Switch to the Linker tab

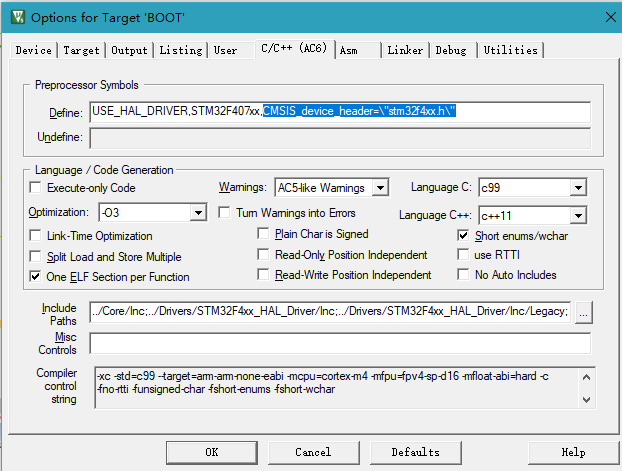click(x=405, y=50)
